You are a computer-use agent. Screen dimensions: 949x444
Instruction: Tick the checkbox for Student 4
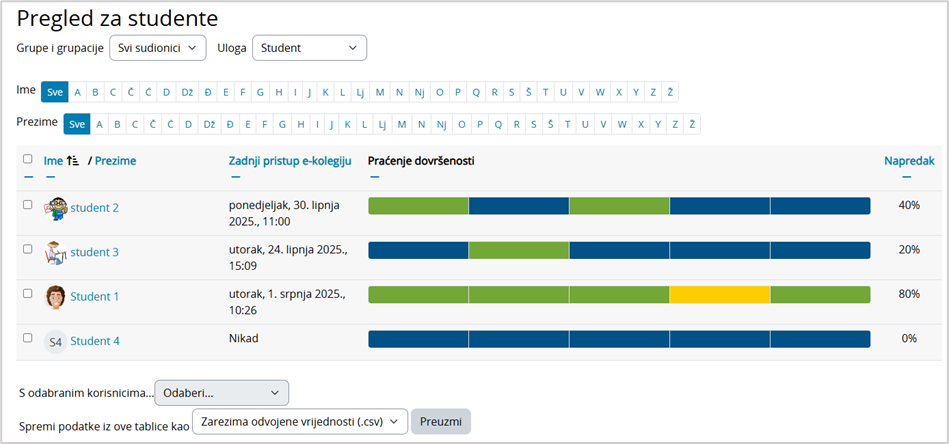28,338
